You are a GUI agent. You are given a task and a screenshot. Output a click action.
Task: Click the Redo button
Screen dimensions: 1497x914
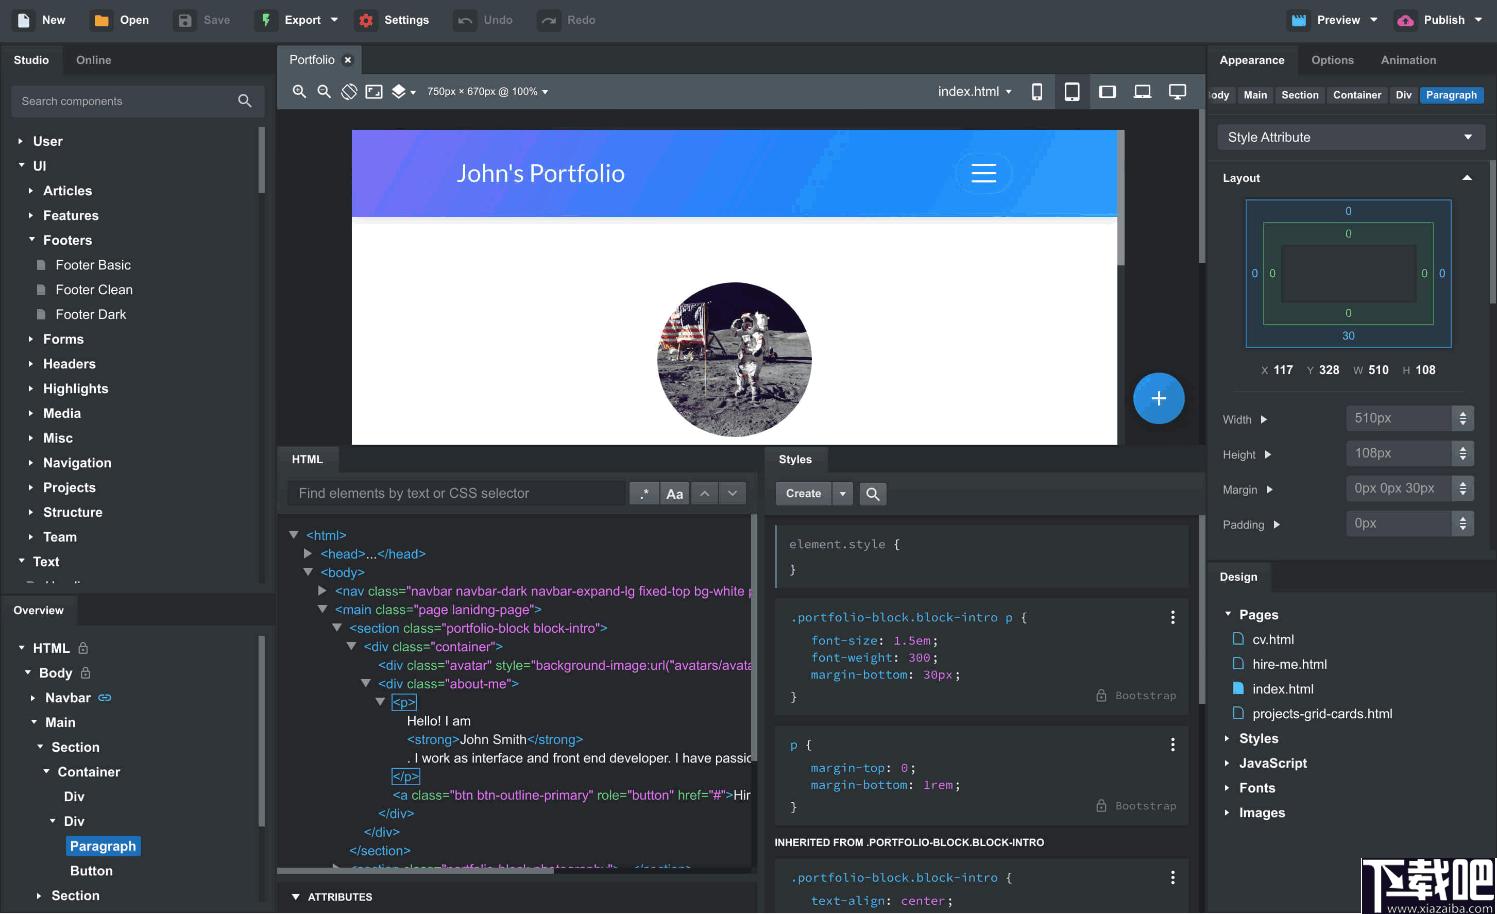pos(567,20)
